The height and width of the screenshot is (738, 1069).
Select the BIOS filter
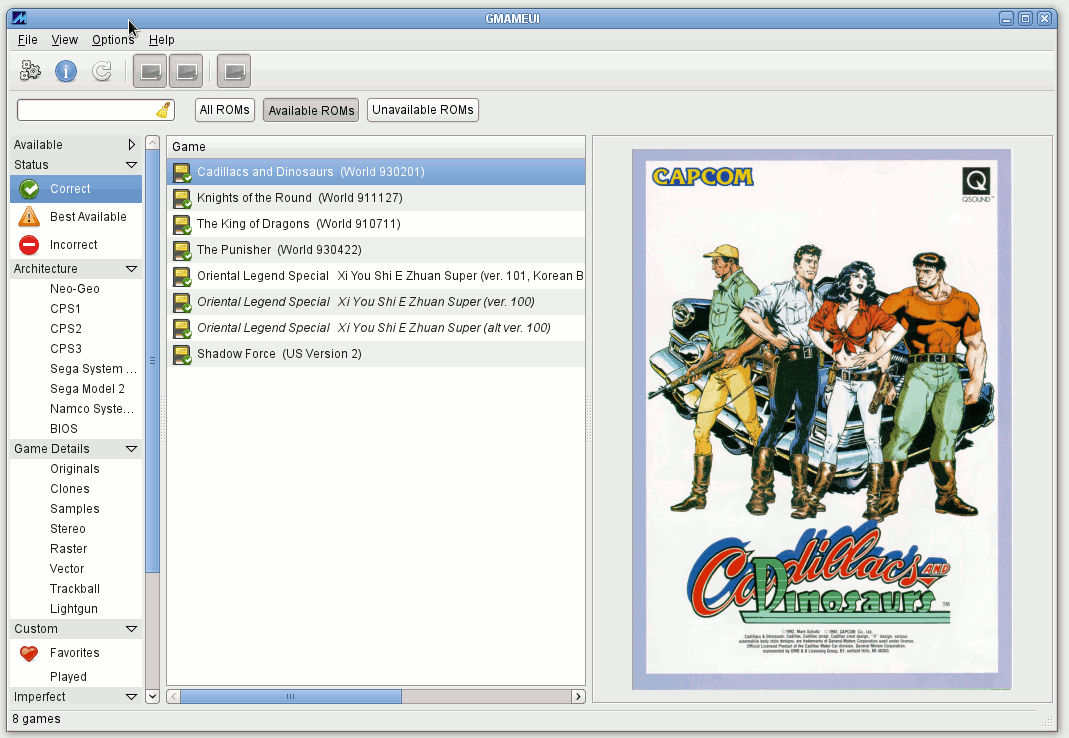pos(76,429)
